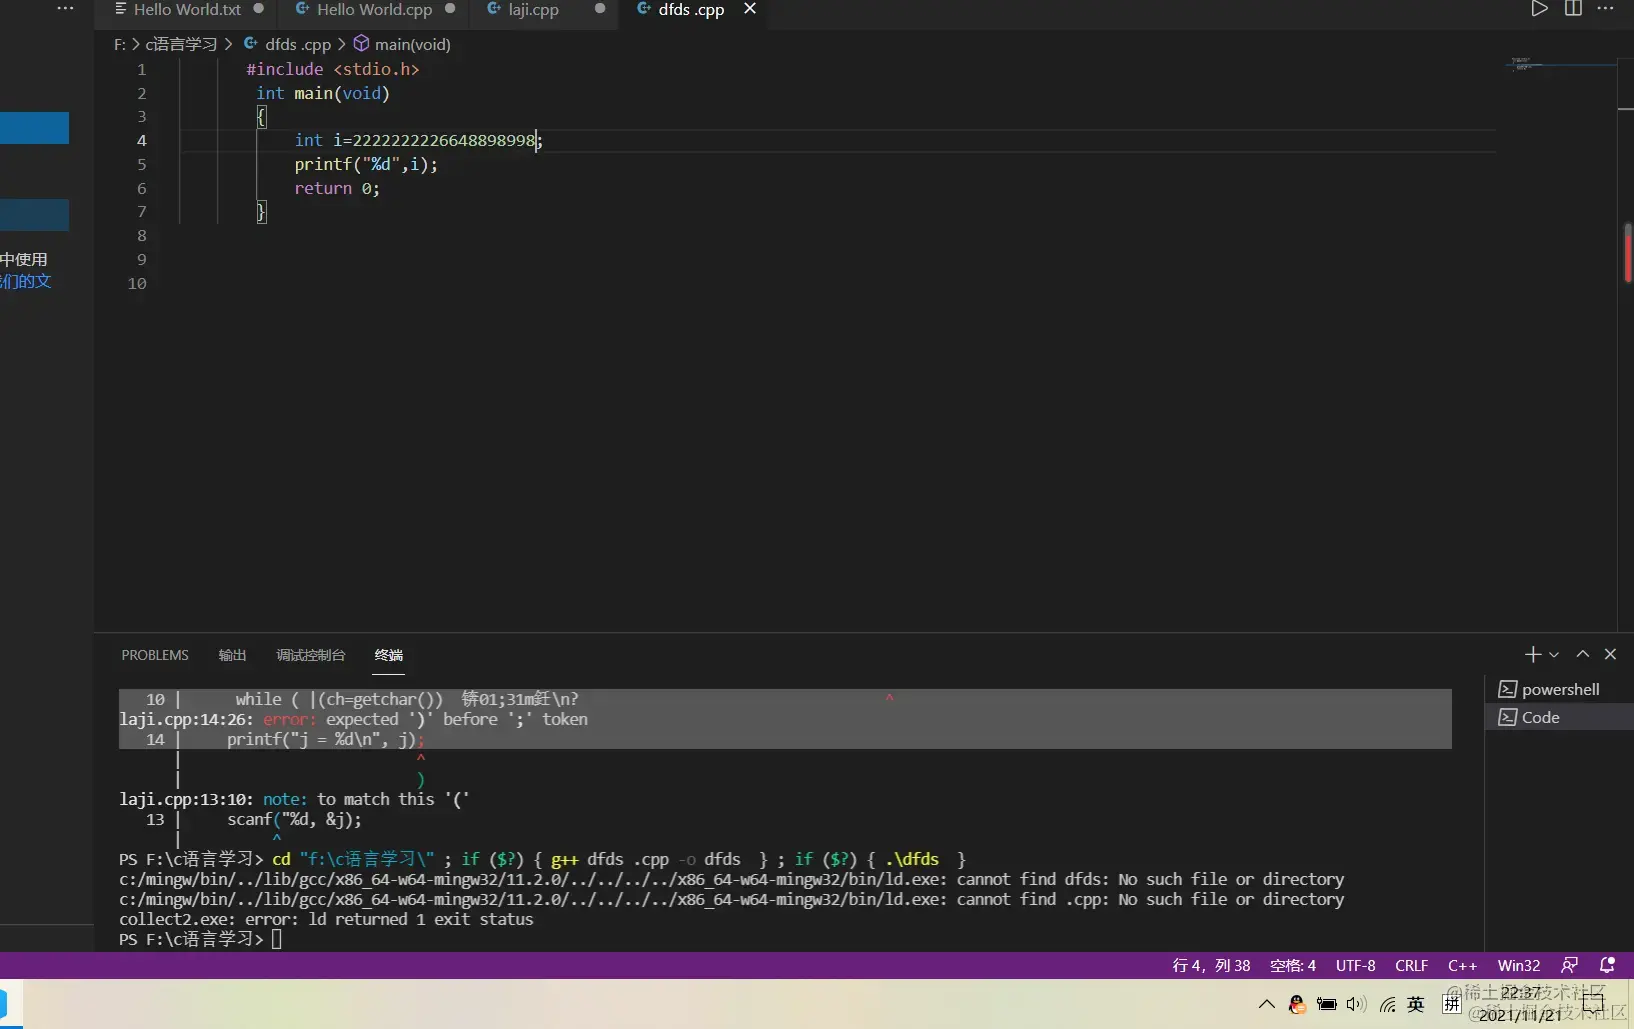Create a new terminal with the plus icon
1634x1029 pixels.
click(1532, 654)
